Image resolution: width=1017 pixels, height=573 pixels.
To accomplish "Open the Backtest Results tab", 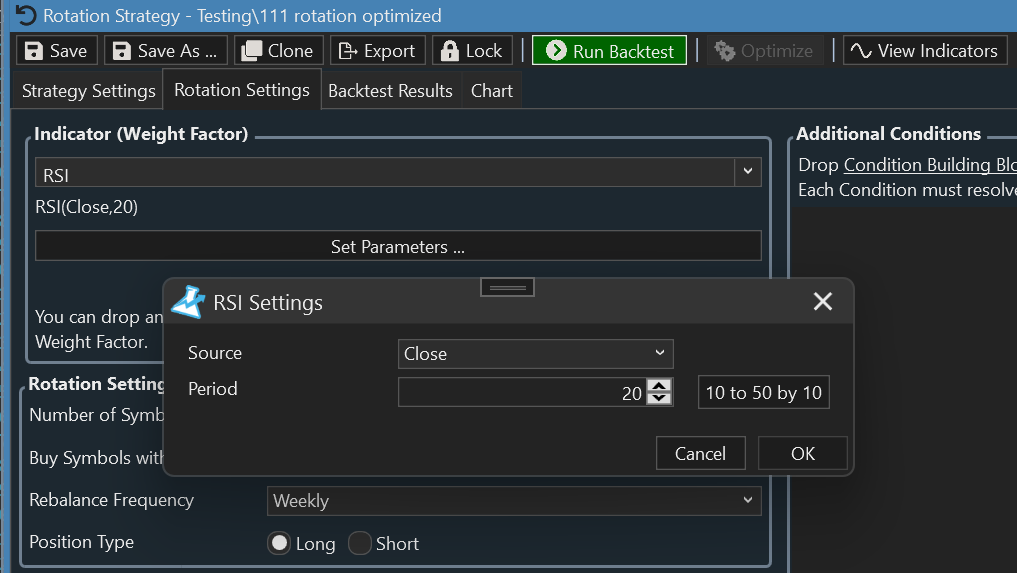I will [x=390, y=91].
